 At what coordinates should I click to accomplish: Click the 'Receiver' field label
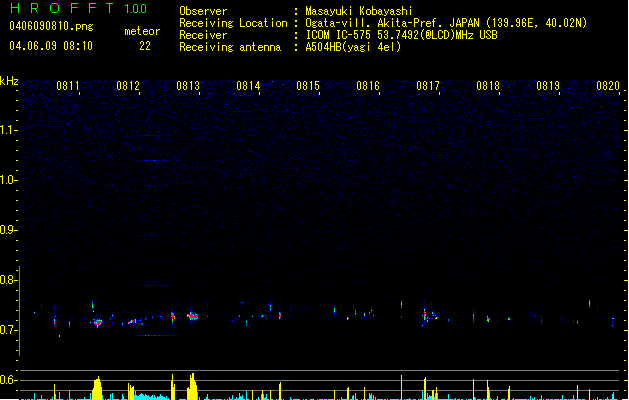203,35
